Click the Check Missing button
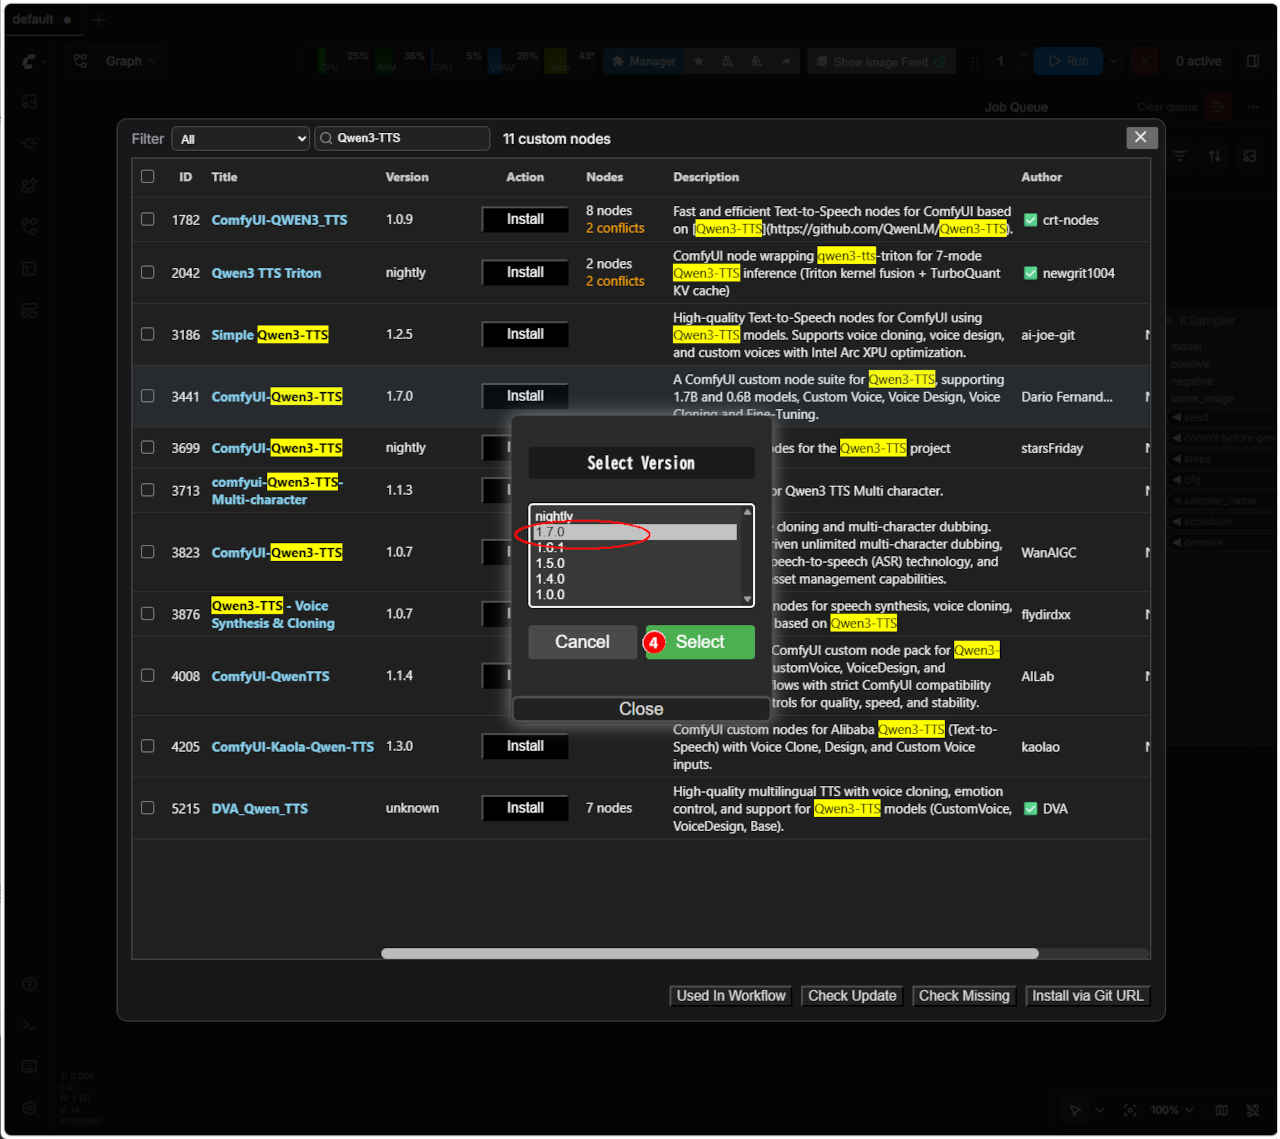This screenshot has height=1139, width=1280. tap(964, 996)
